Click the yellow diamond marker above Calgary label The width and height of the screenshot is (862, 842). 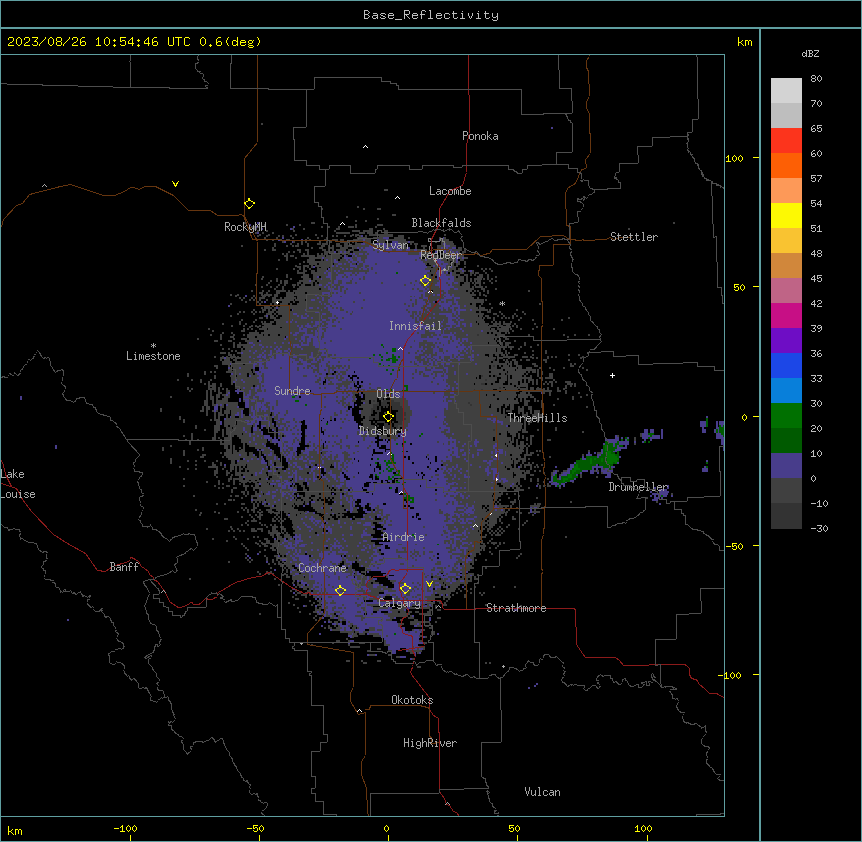[405, 589]
